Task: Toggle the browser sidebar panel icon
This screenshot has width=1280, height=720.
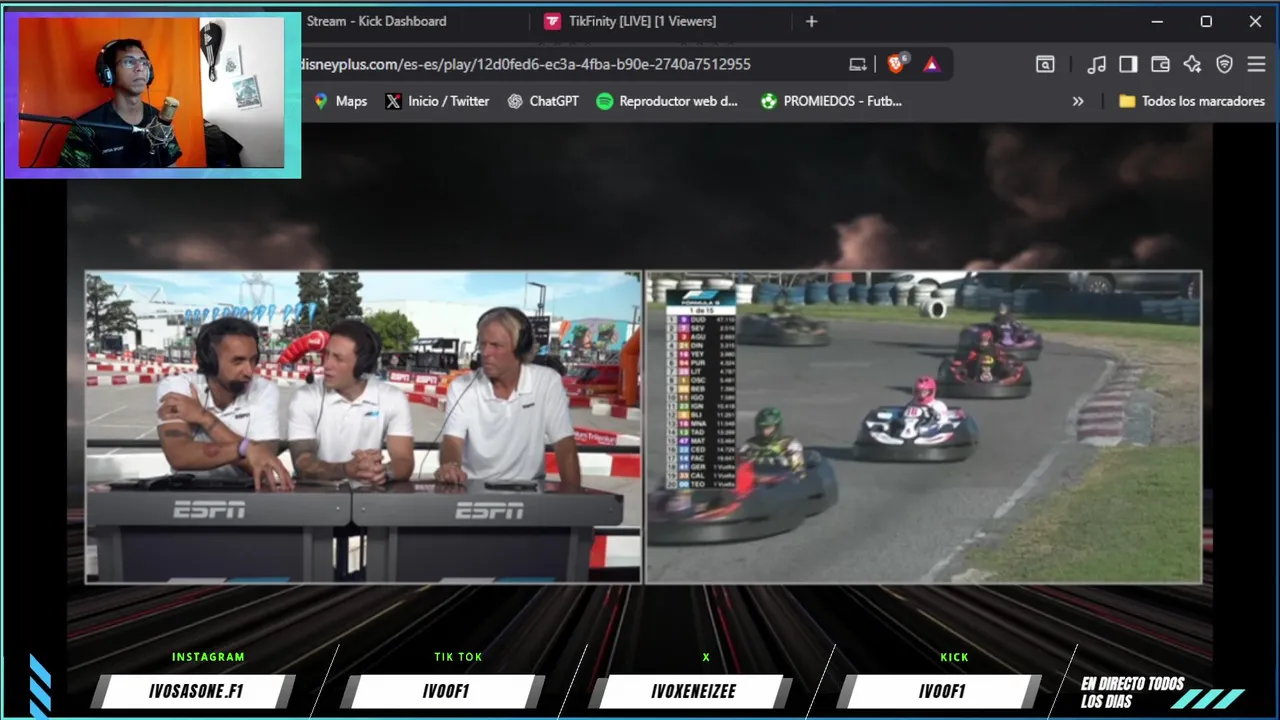Action: point(1128,64)
